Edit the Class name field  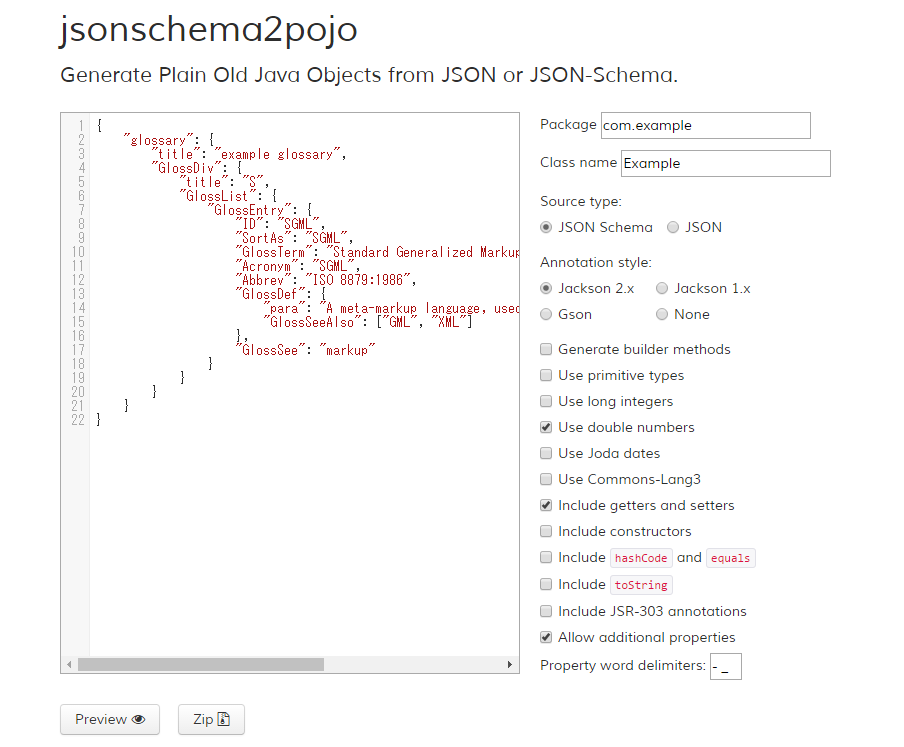[725, 163]
